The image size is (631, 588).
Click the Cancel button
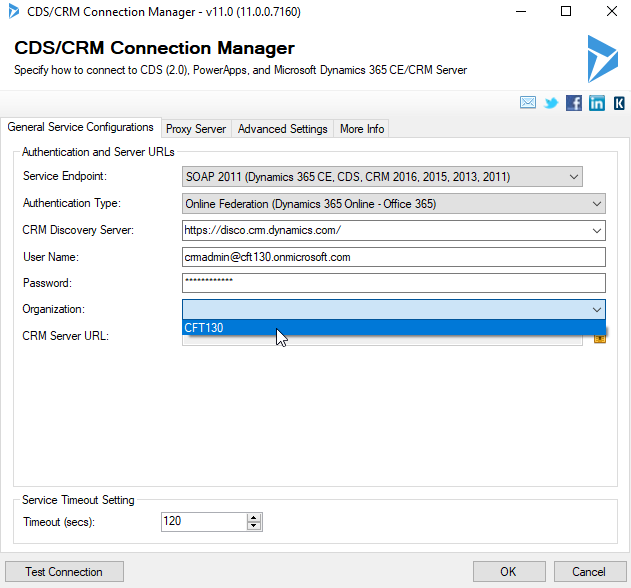tap(590, 571)
